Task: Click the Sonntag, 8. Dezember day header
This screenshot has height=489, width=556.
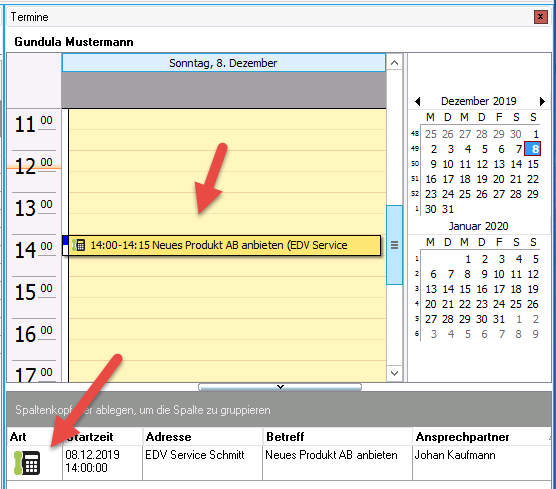Action: click(224, 63)
